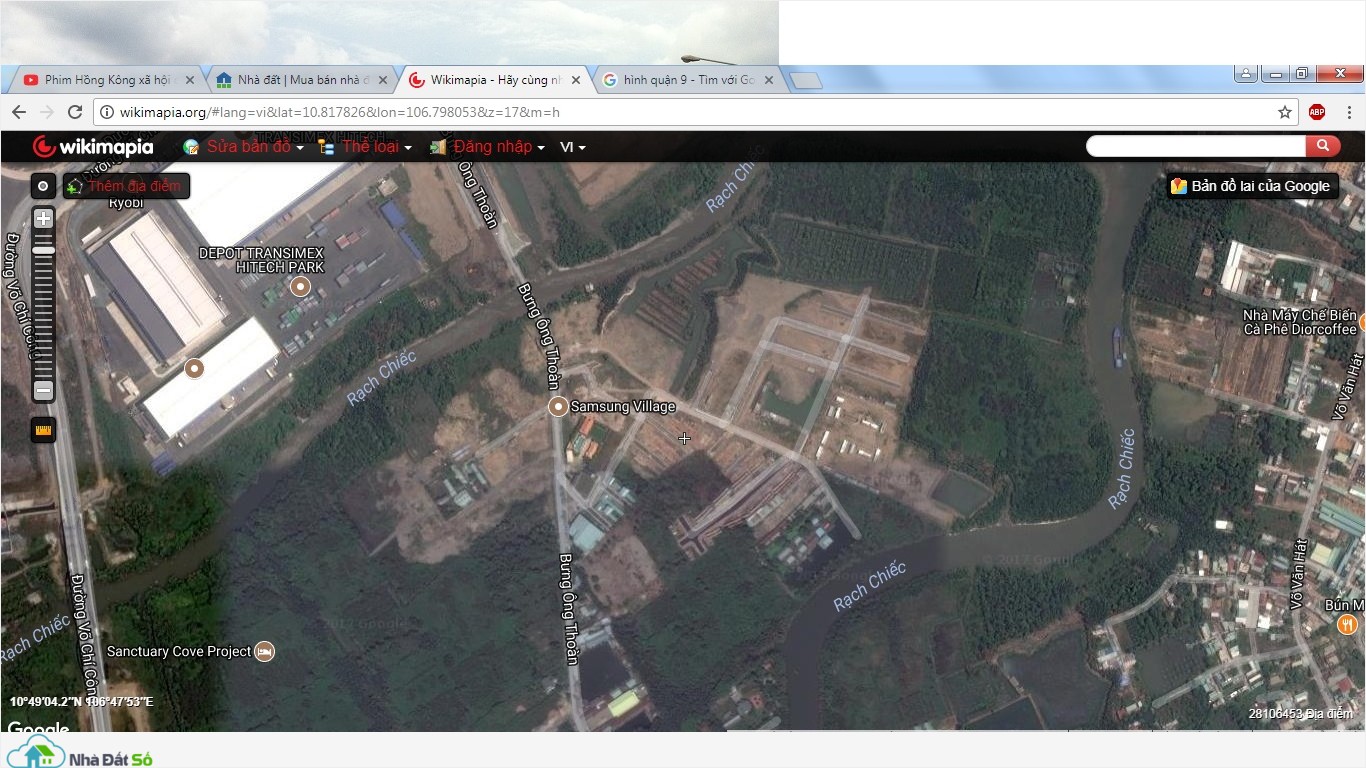Viewport: 1366px width, 768px height.
Task: Close the Nhà đất tab
Action: click(383, 80)
